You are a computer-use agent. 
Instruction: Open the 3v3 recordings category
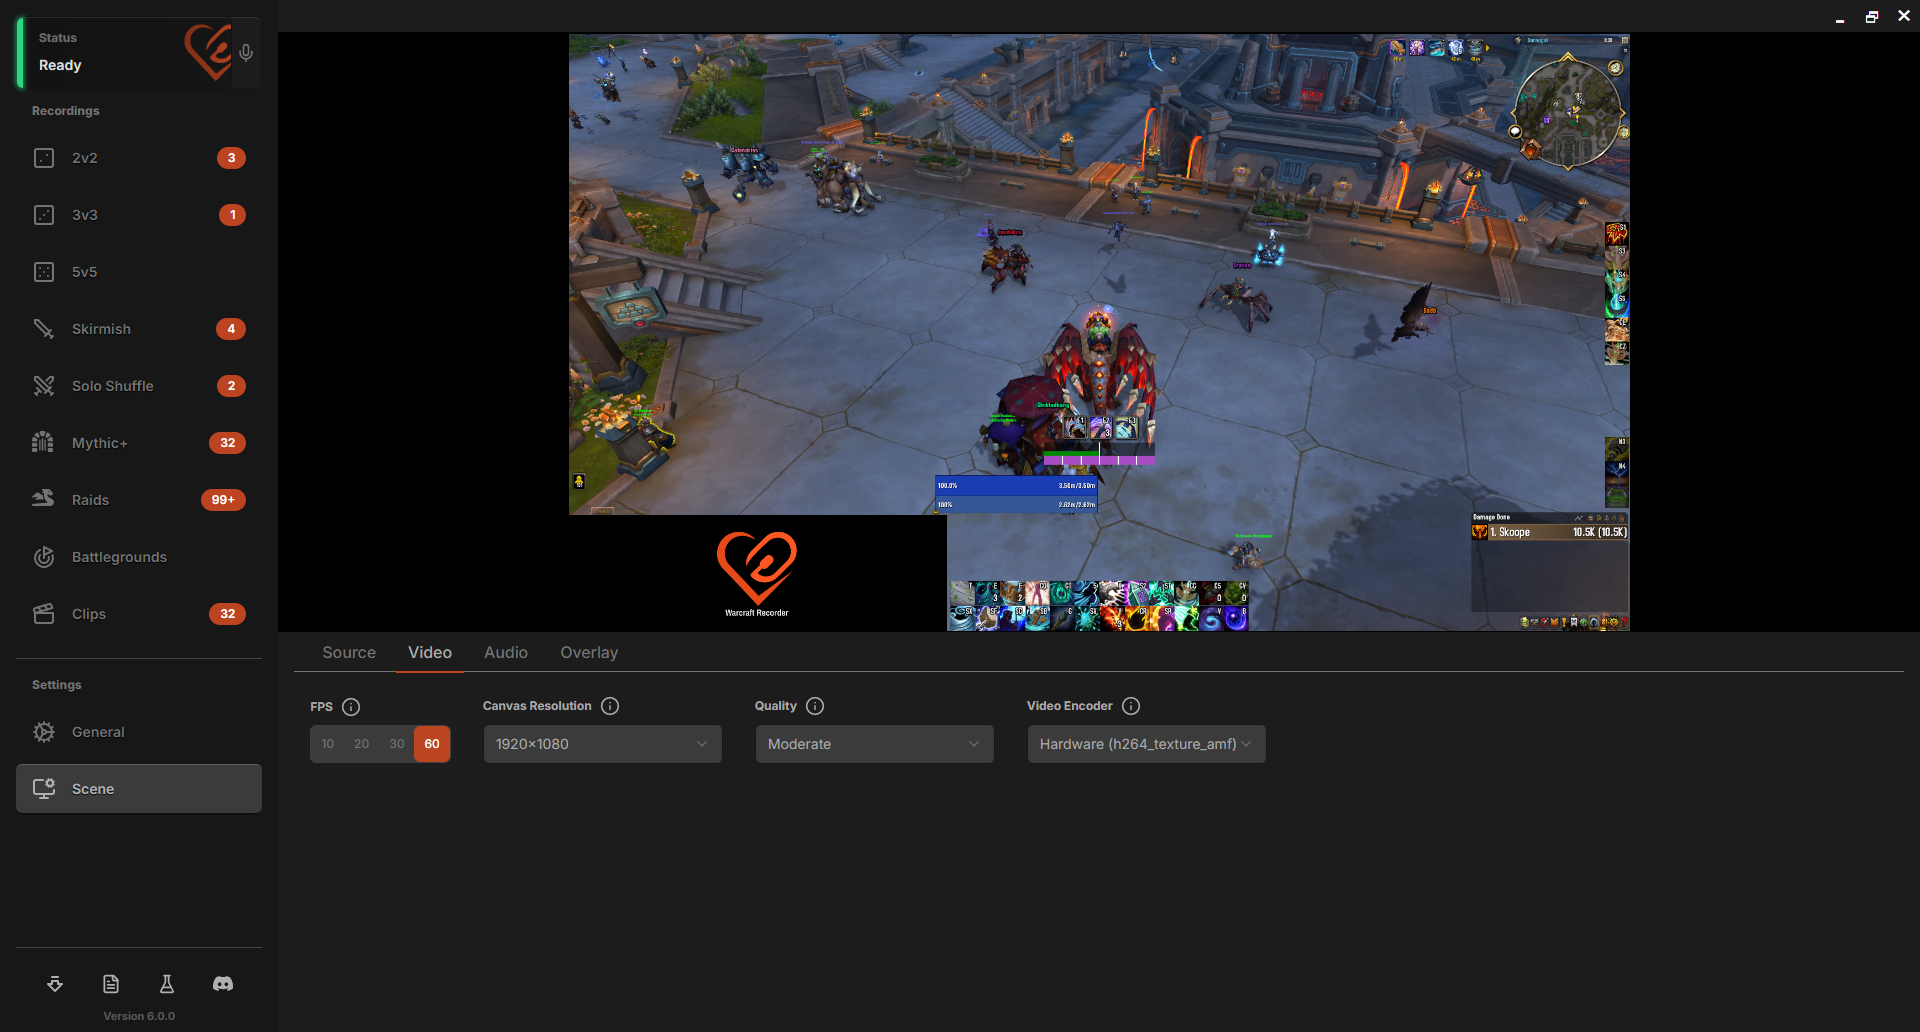(139, 215)
